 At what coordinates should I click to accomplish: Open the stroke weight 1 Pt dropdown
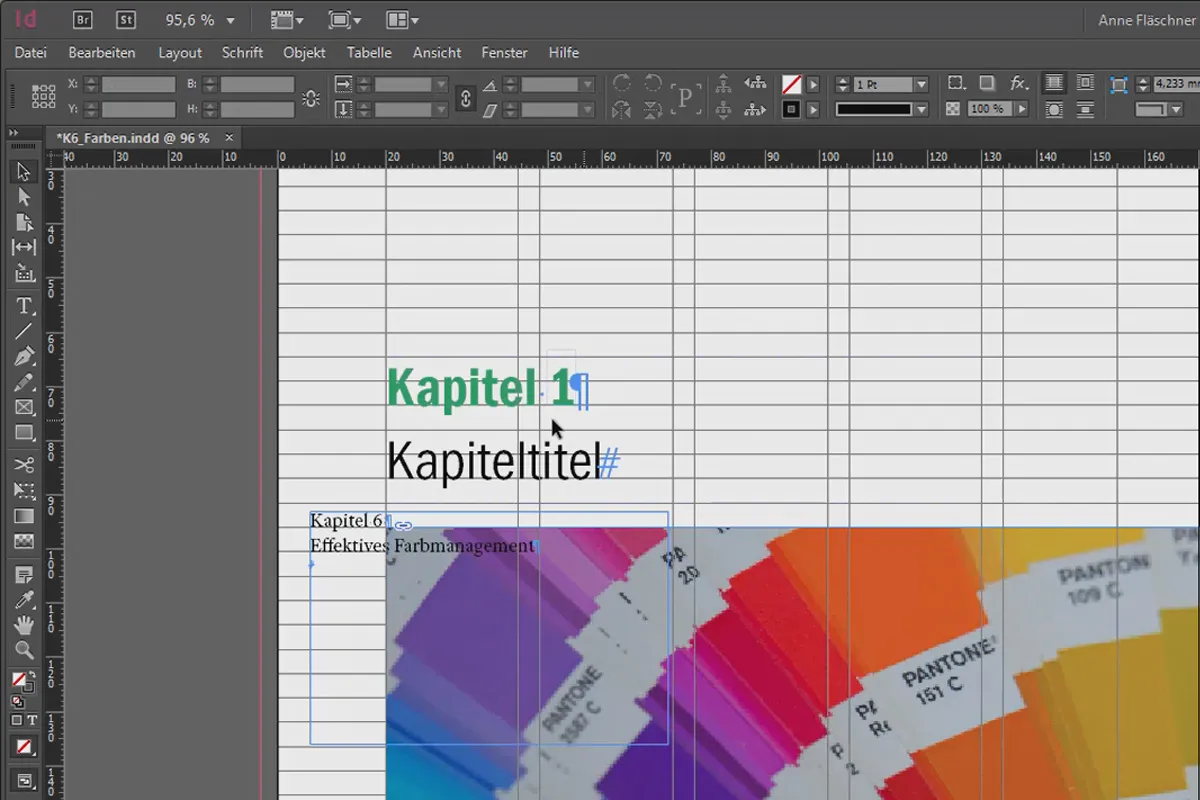[921, 85]
